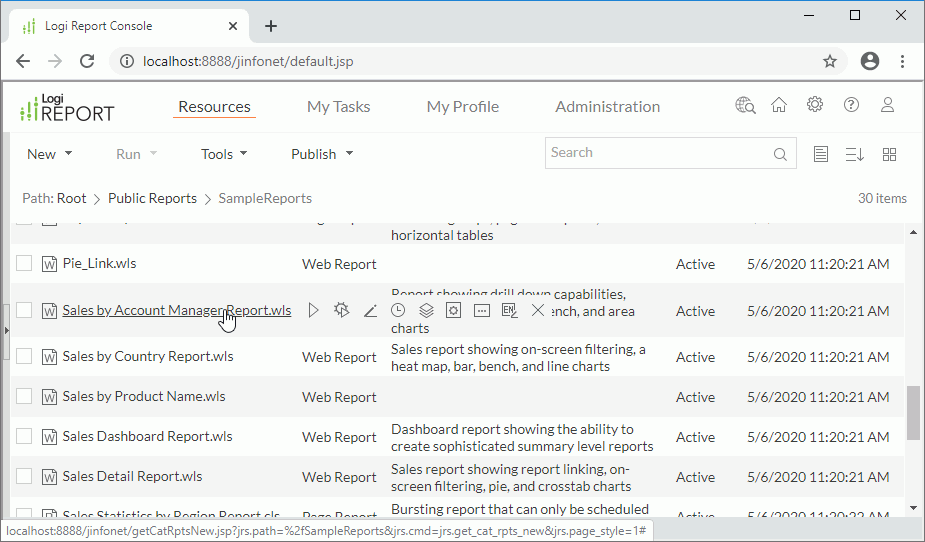Navigate to Public Reports in the path
The width and height of the screenshot is (925, 542).
(152, 198)
